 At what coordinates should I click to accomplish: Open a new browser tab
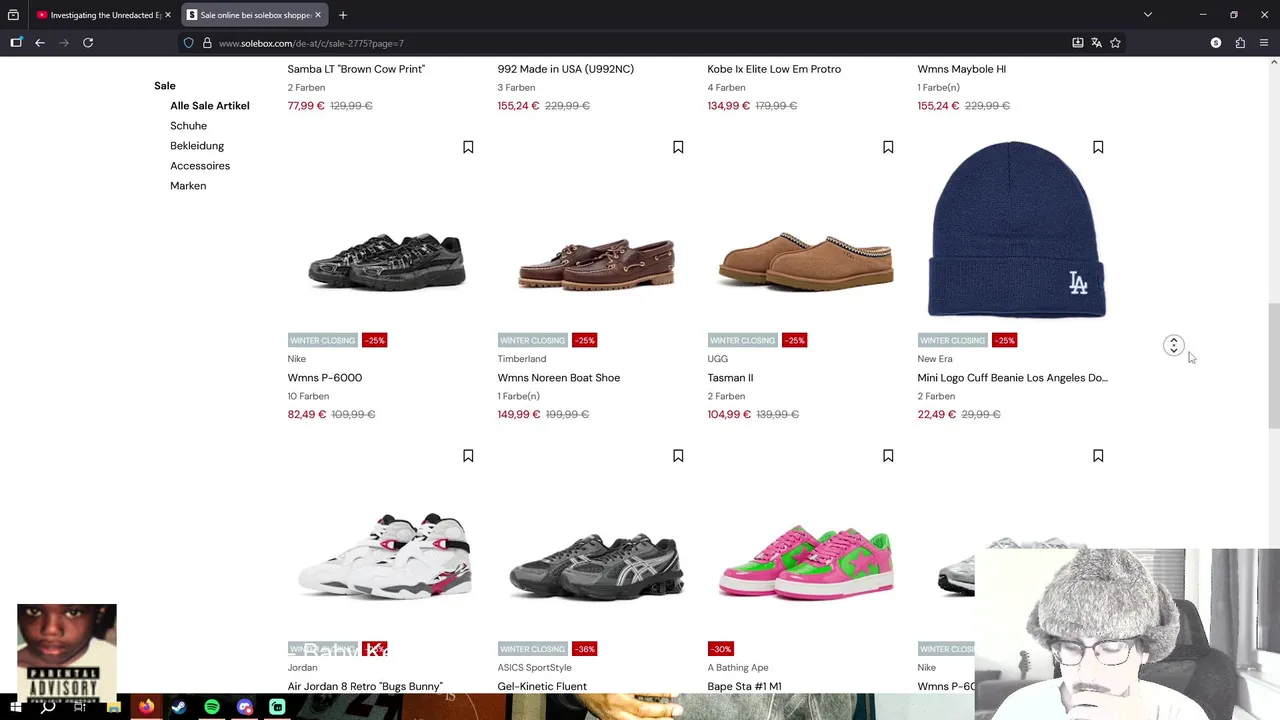343,15
